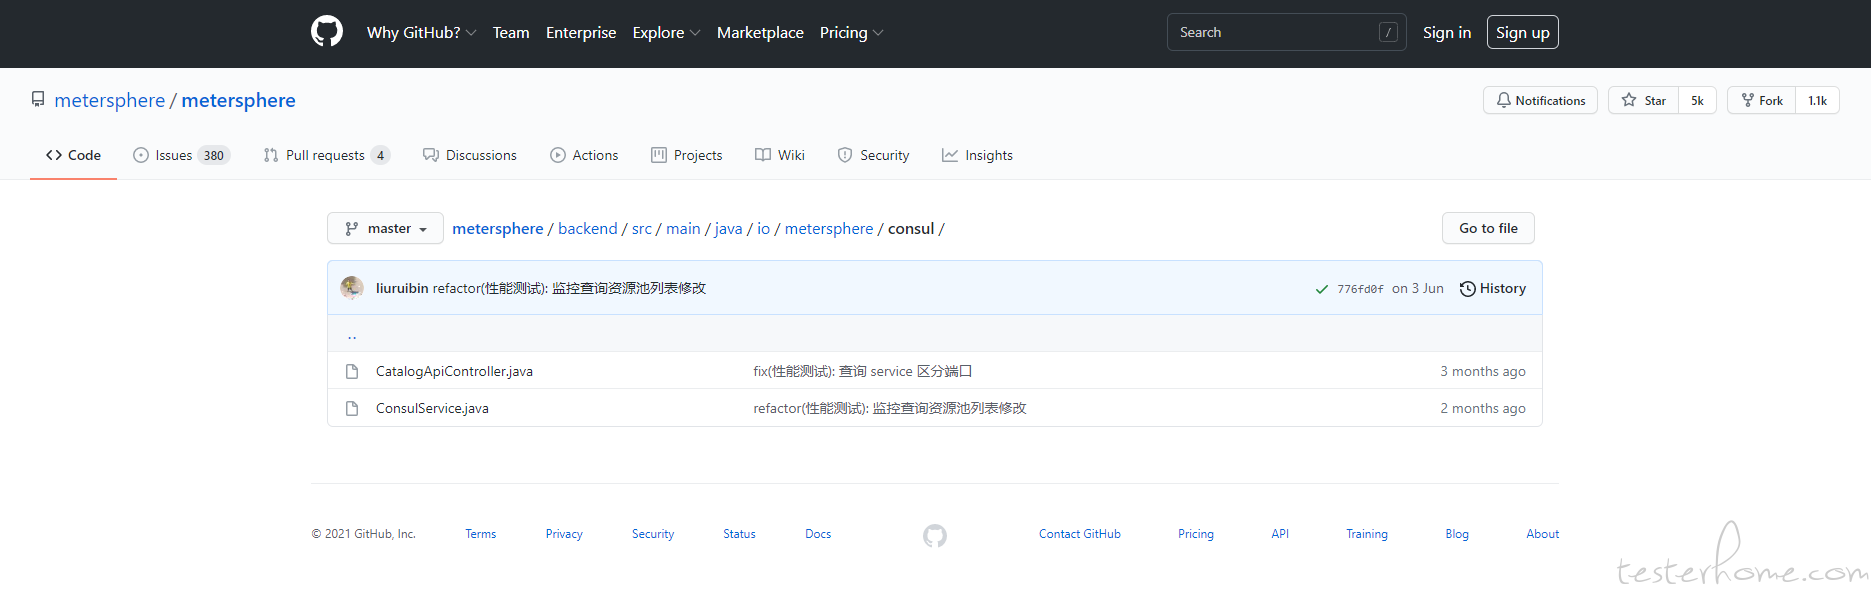Open liuruibin author link

402,288
